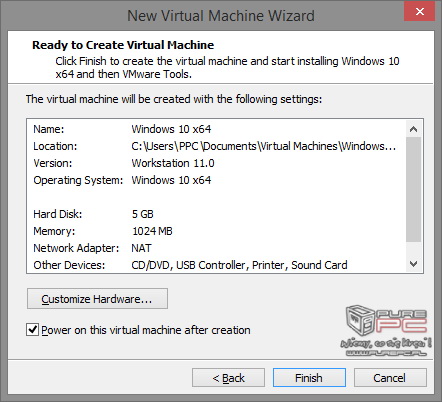Viewport: 442px width, 402px height.
Task: Click the settings list scrollbar thumb
Action: click(413, 189)
